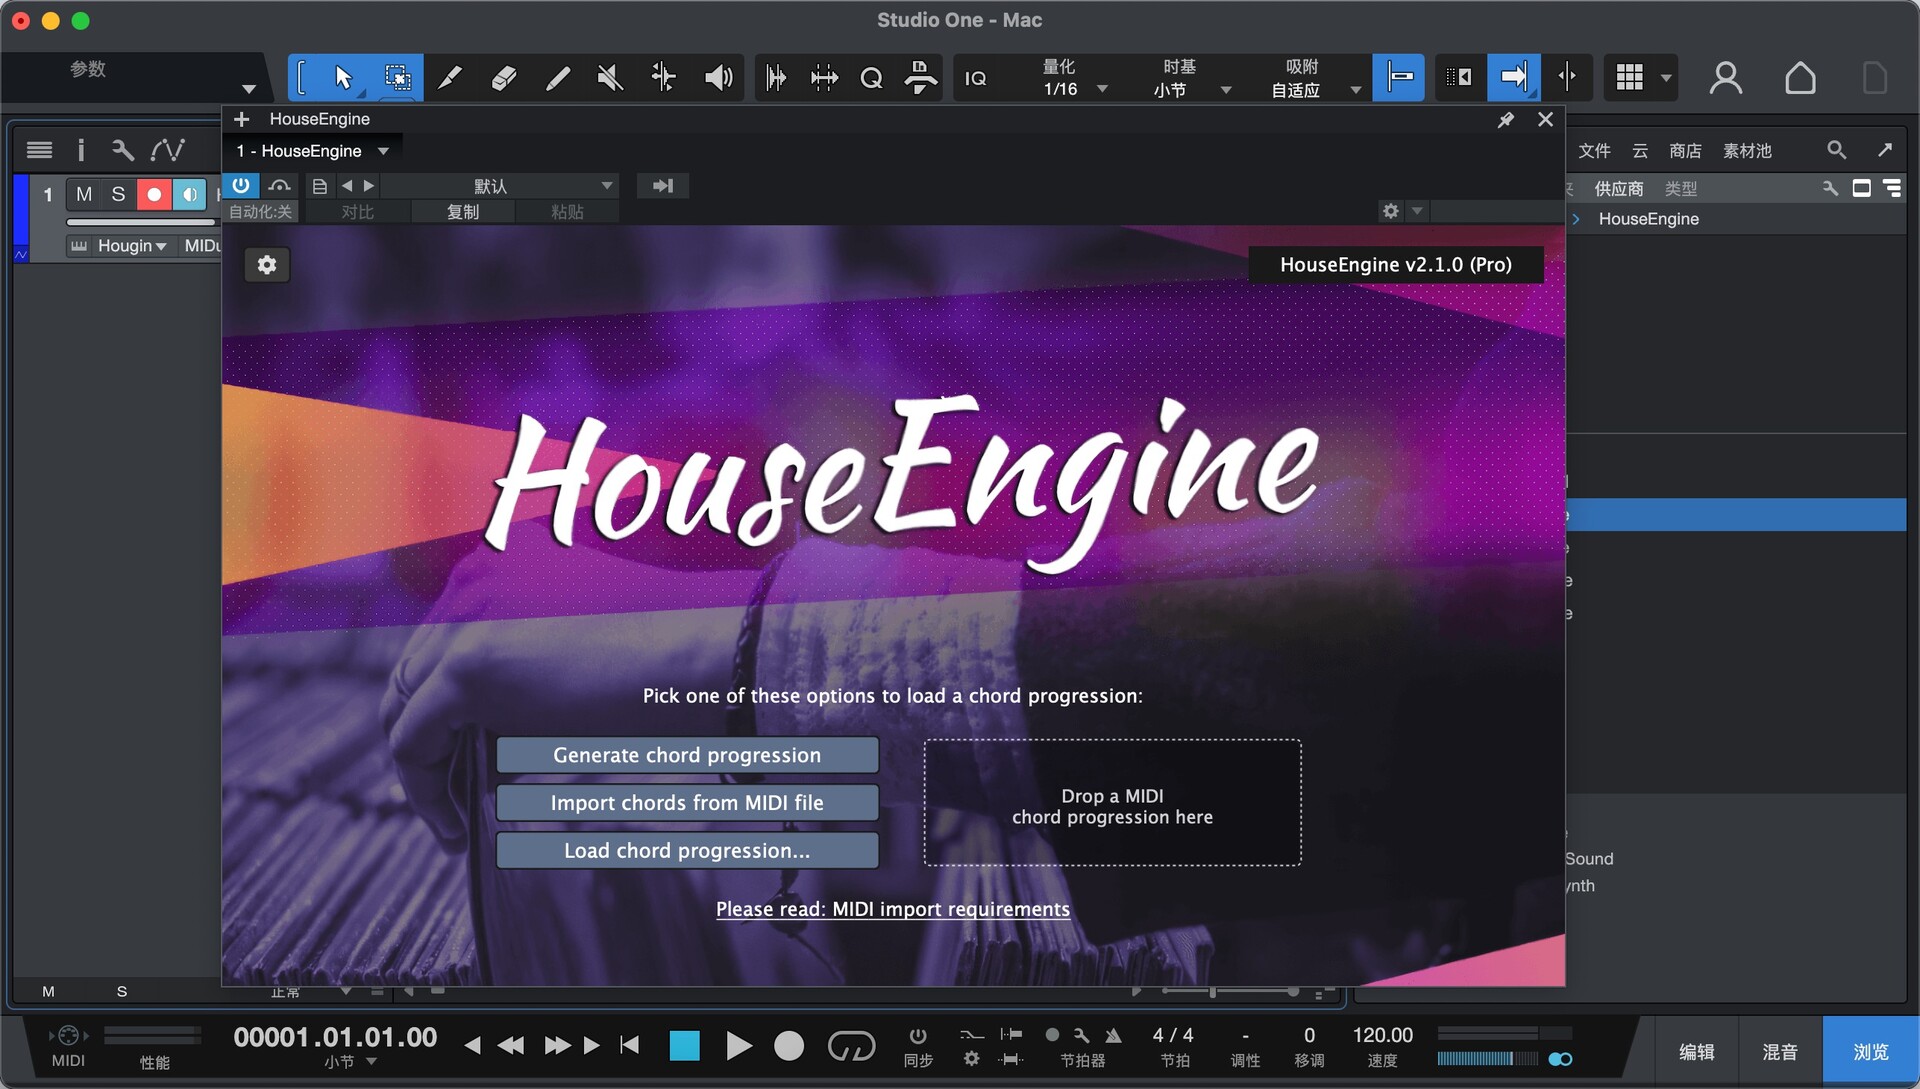
Task: Select the Split tool
Action: (450, 78)
